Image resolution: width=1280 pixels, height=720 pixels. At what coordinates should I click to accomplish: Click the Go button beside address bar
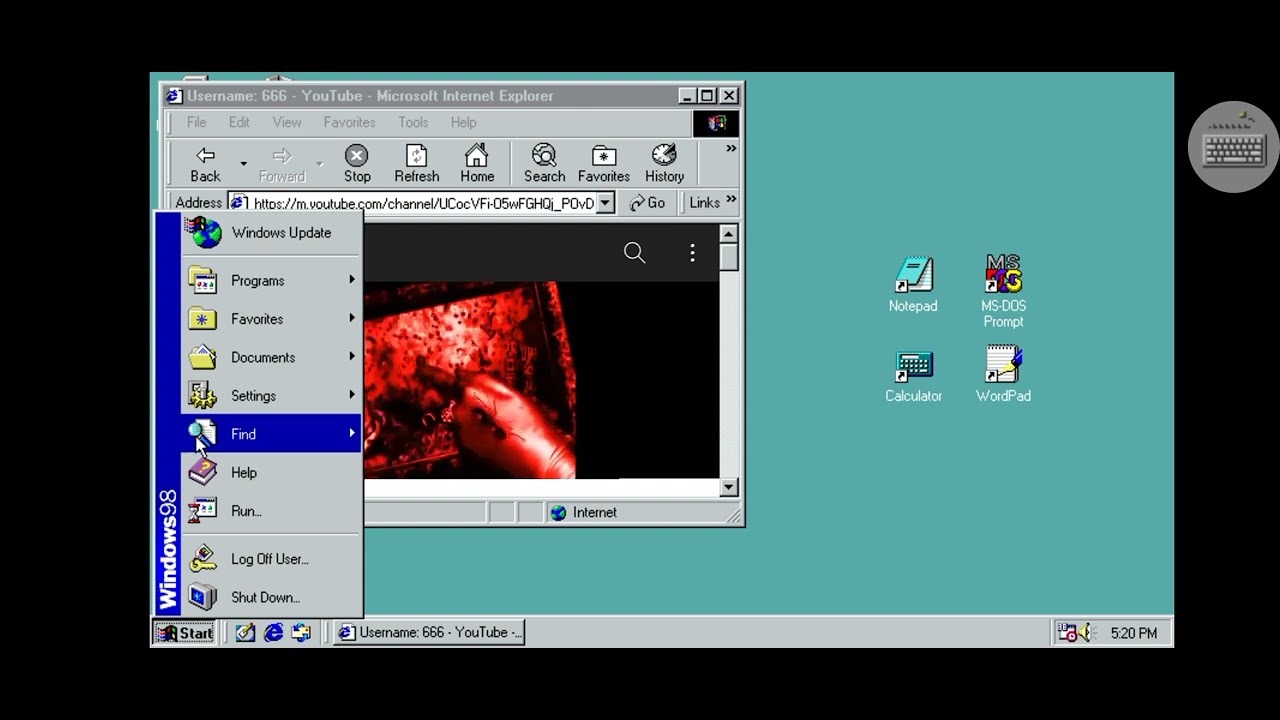click(x=647, y=203)
